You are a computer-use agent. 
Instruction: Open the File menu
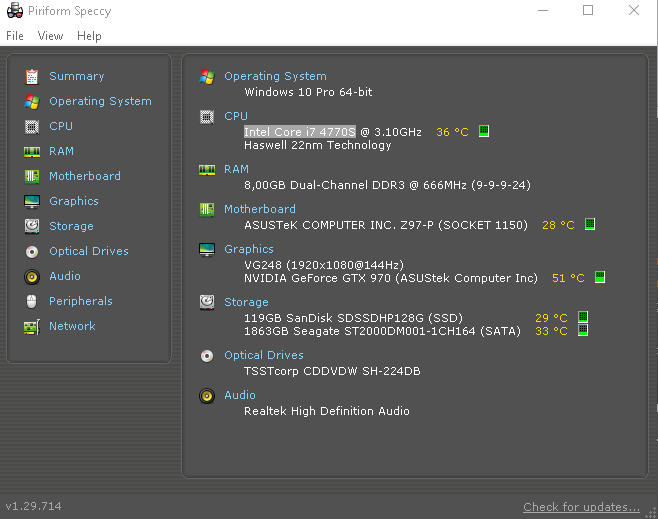(15, 36)
